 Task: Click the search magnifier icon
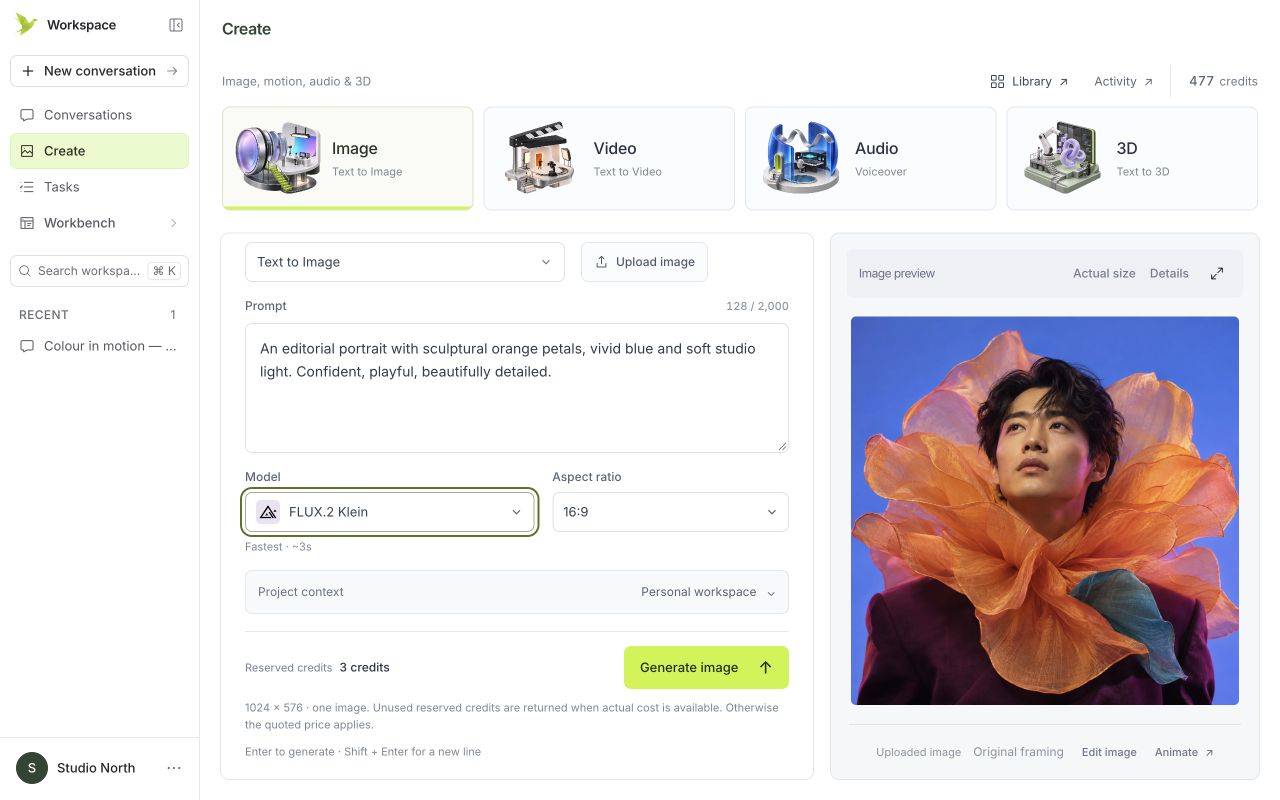[x=26, y=271]
